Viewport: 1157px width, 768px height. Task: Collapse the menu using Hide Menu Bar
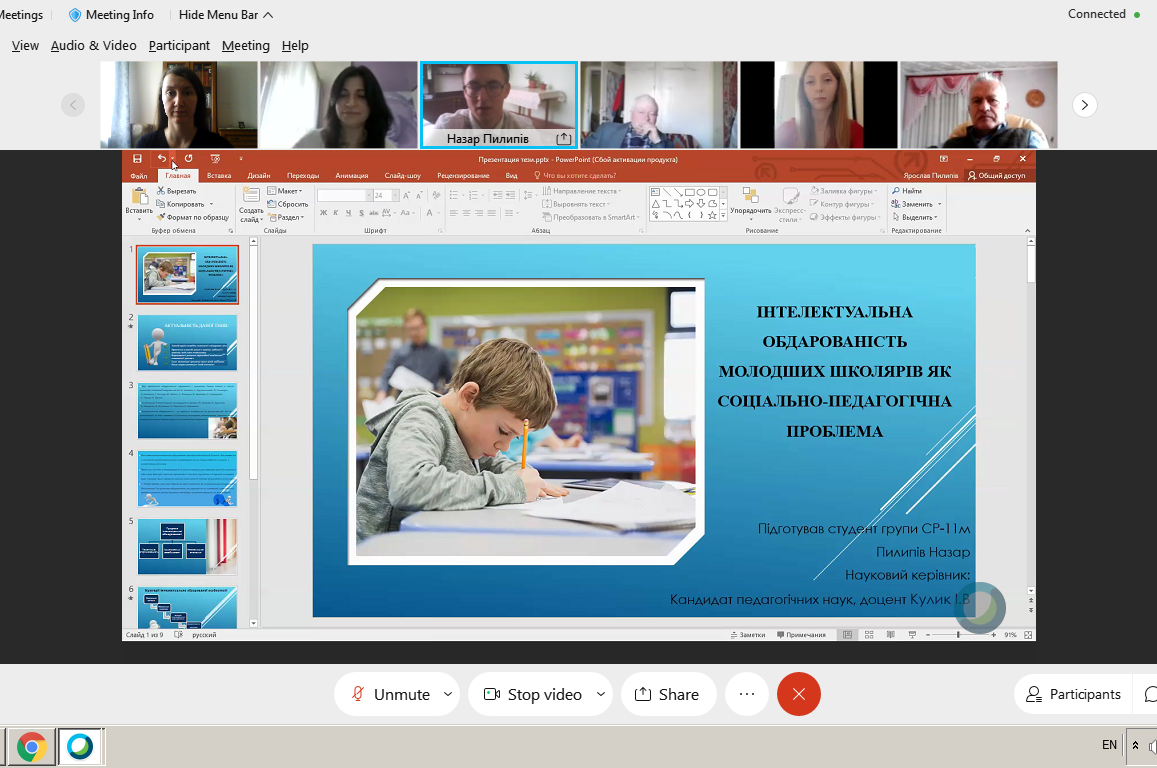226,15
